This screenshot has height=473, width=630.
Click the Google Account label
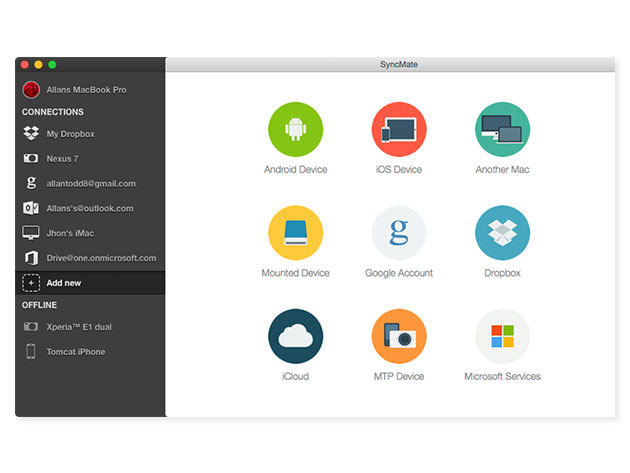(x=399, y=273)
